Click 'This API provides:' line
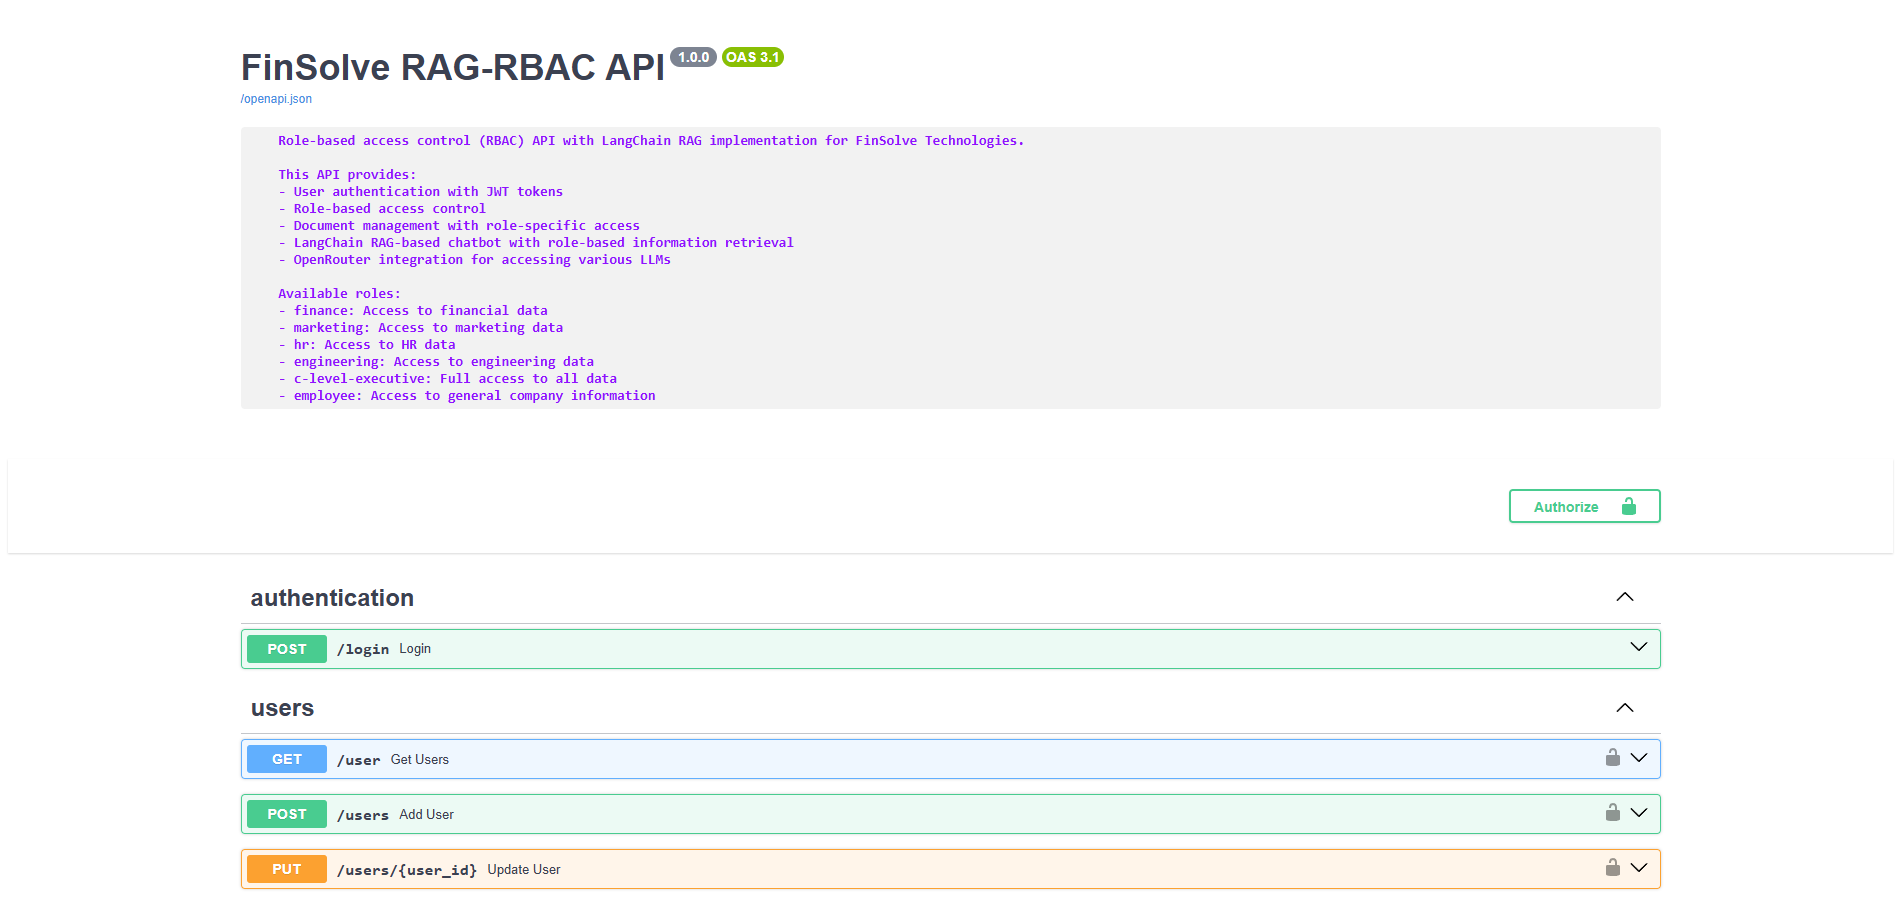 point(347,175)
